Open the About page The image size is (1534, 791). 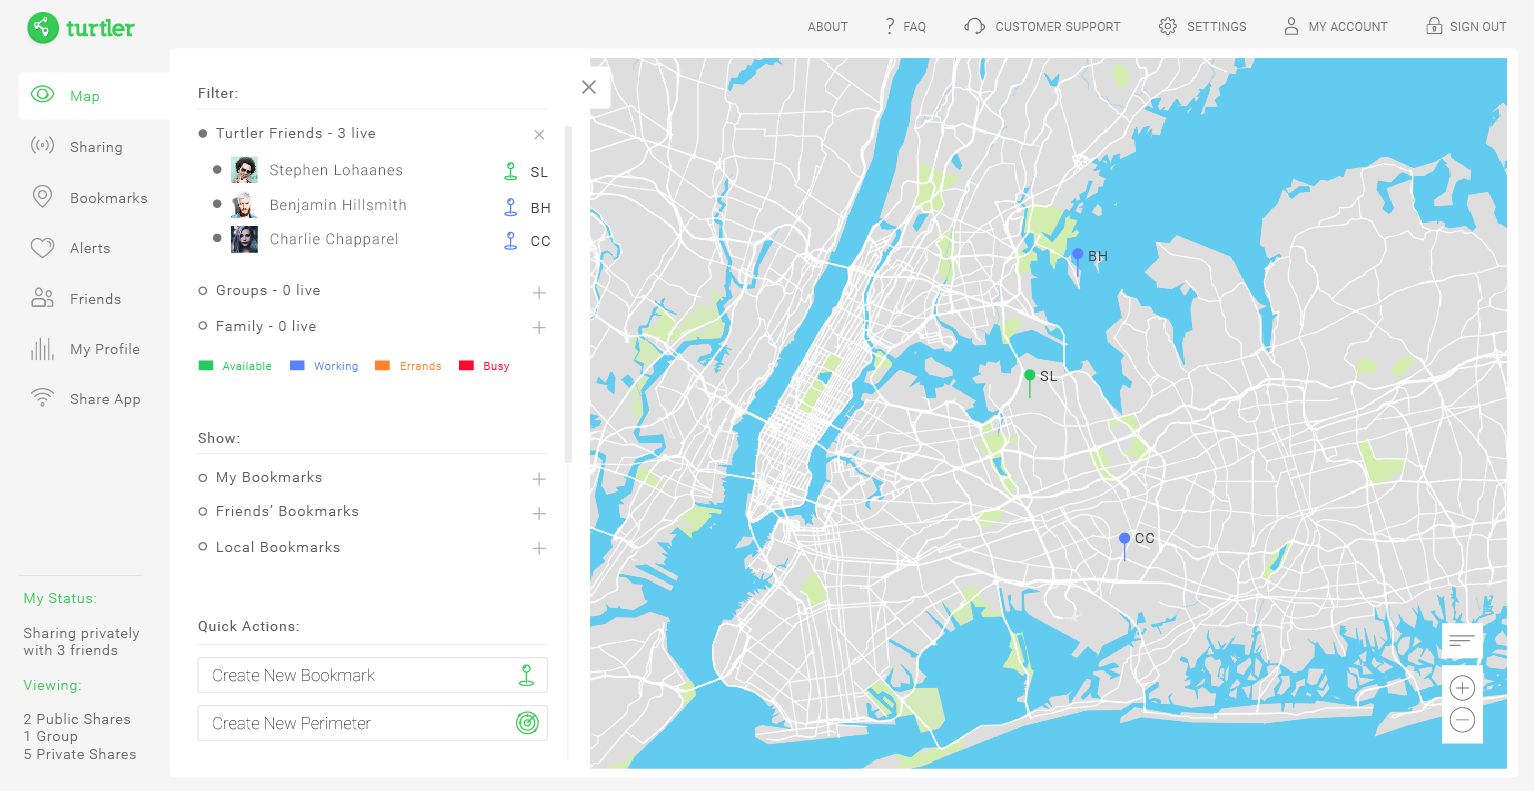coord(828,27)
